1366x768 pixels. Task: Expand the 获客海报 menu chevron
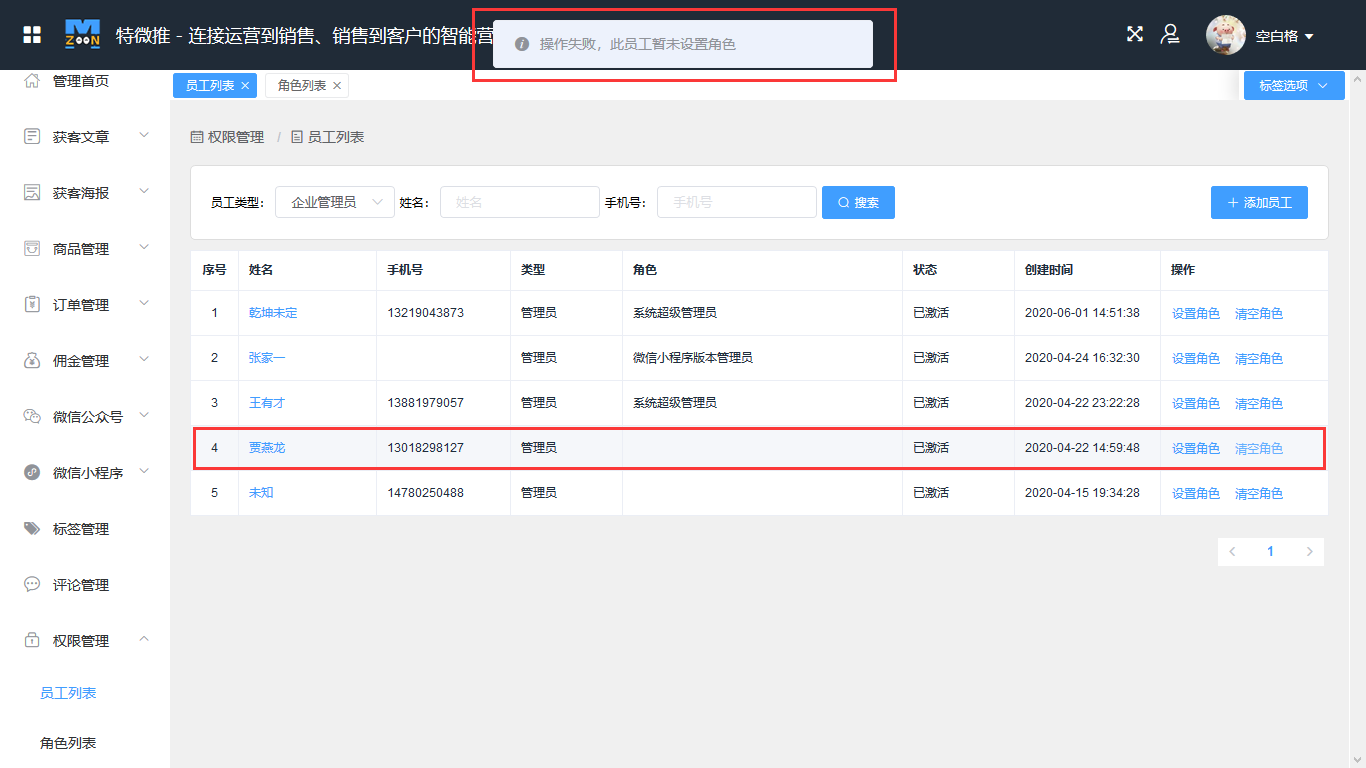144,191
